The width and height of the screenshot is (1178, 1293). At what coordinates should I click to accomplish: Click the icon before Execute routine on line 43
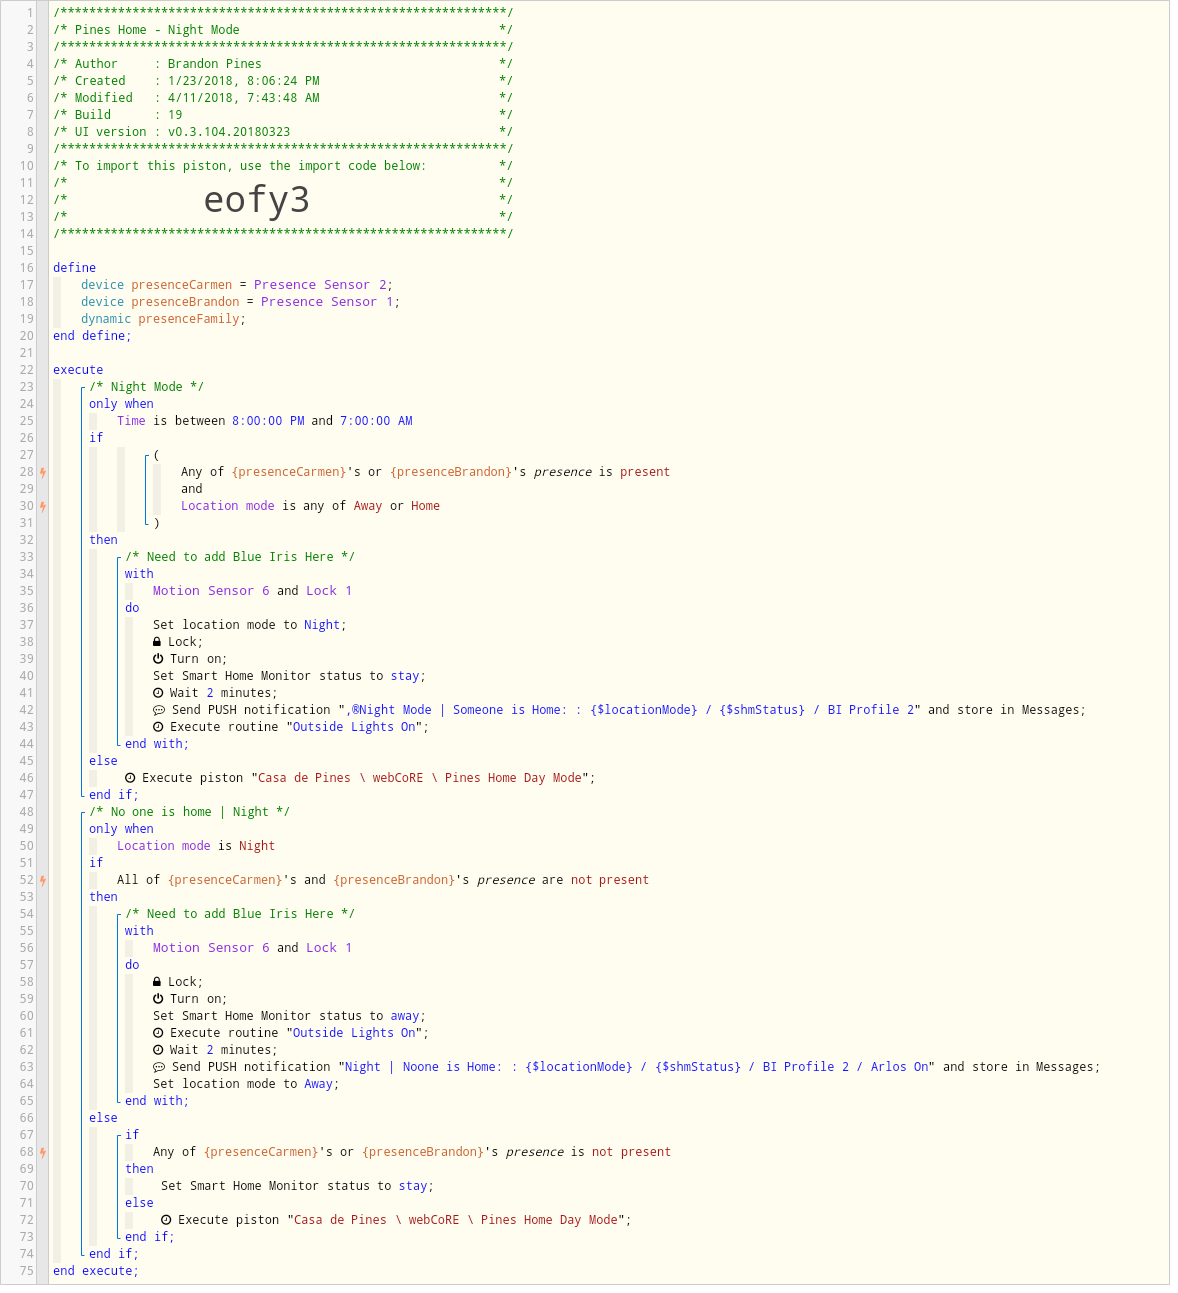pyautogui.click(x=158, y=727)
